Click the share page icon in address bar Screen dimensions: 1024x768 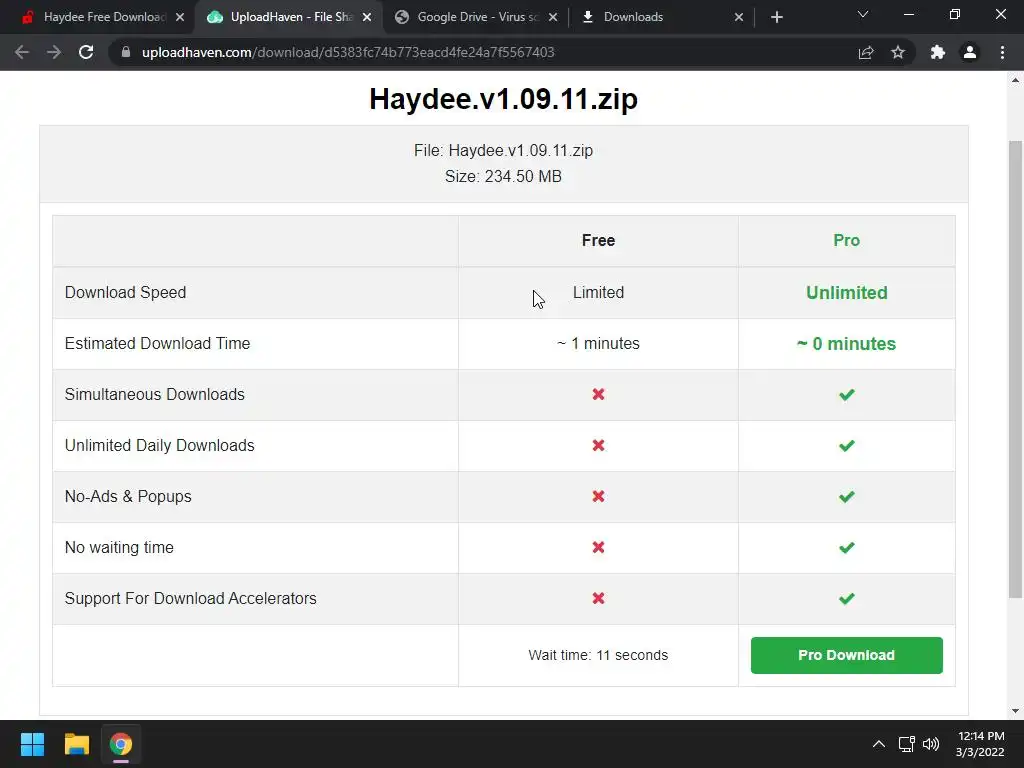(866, 52)
